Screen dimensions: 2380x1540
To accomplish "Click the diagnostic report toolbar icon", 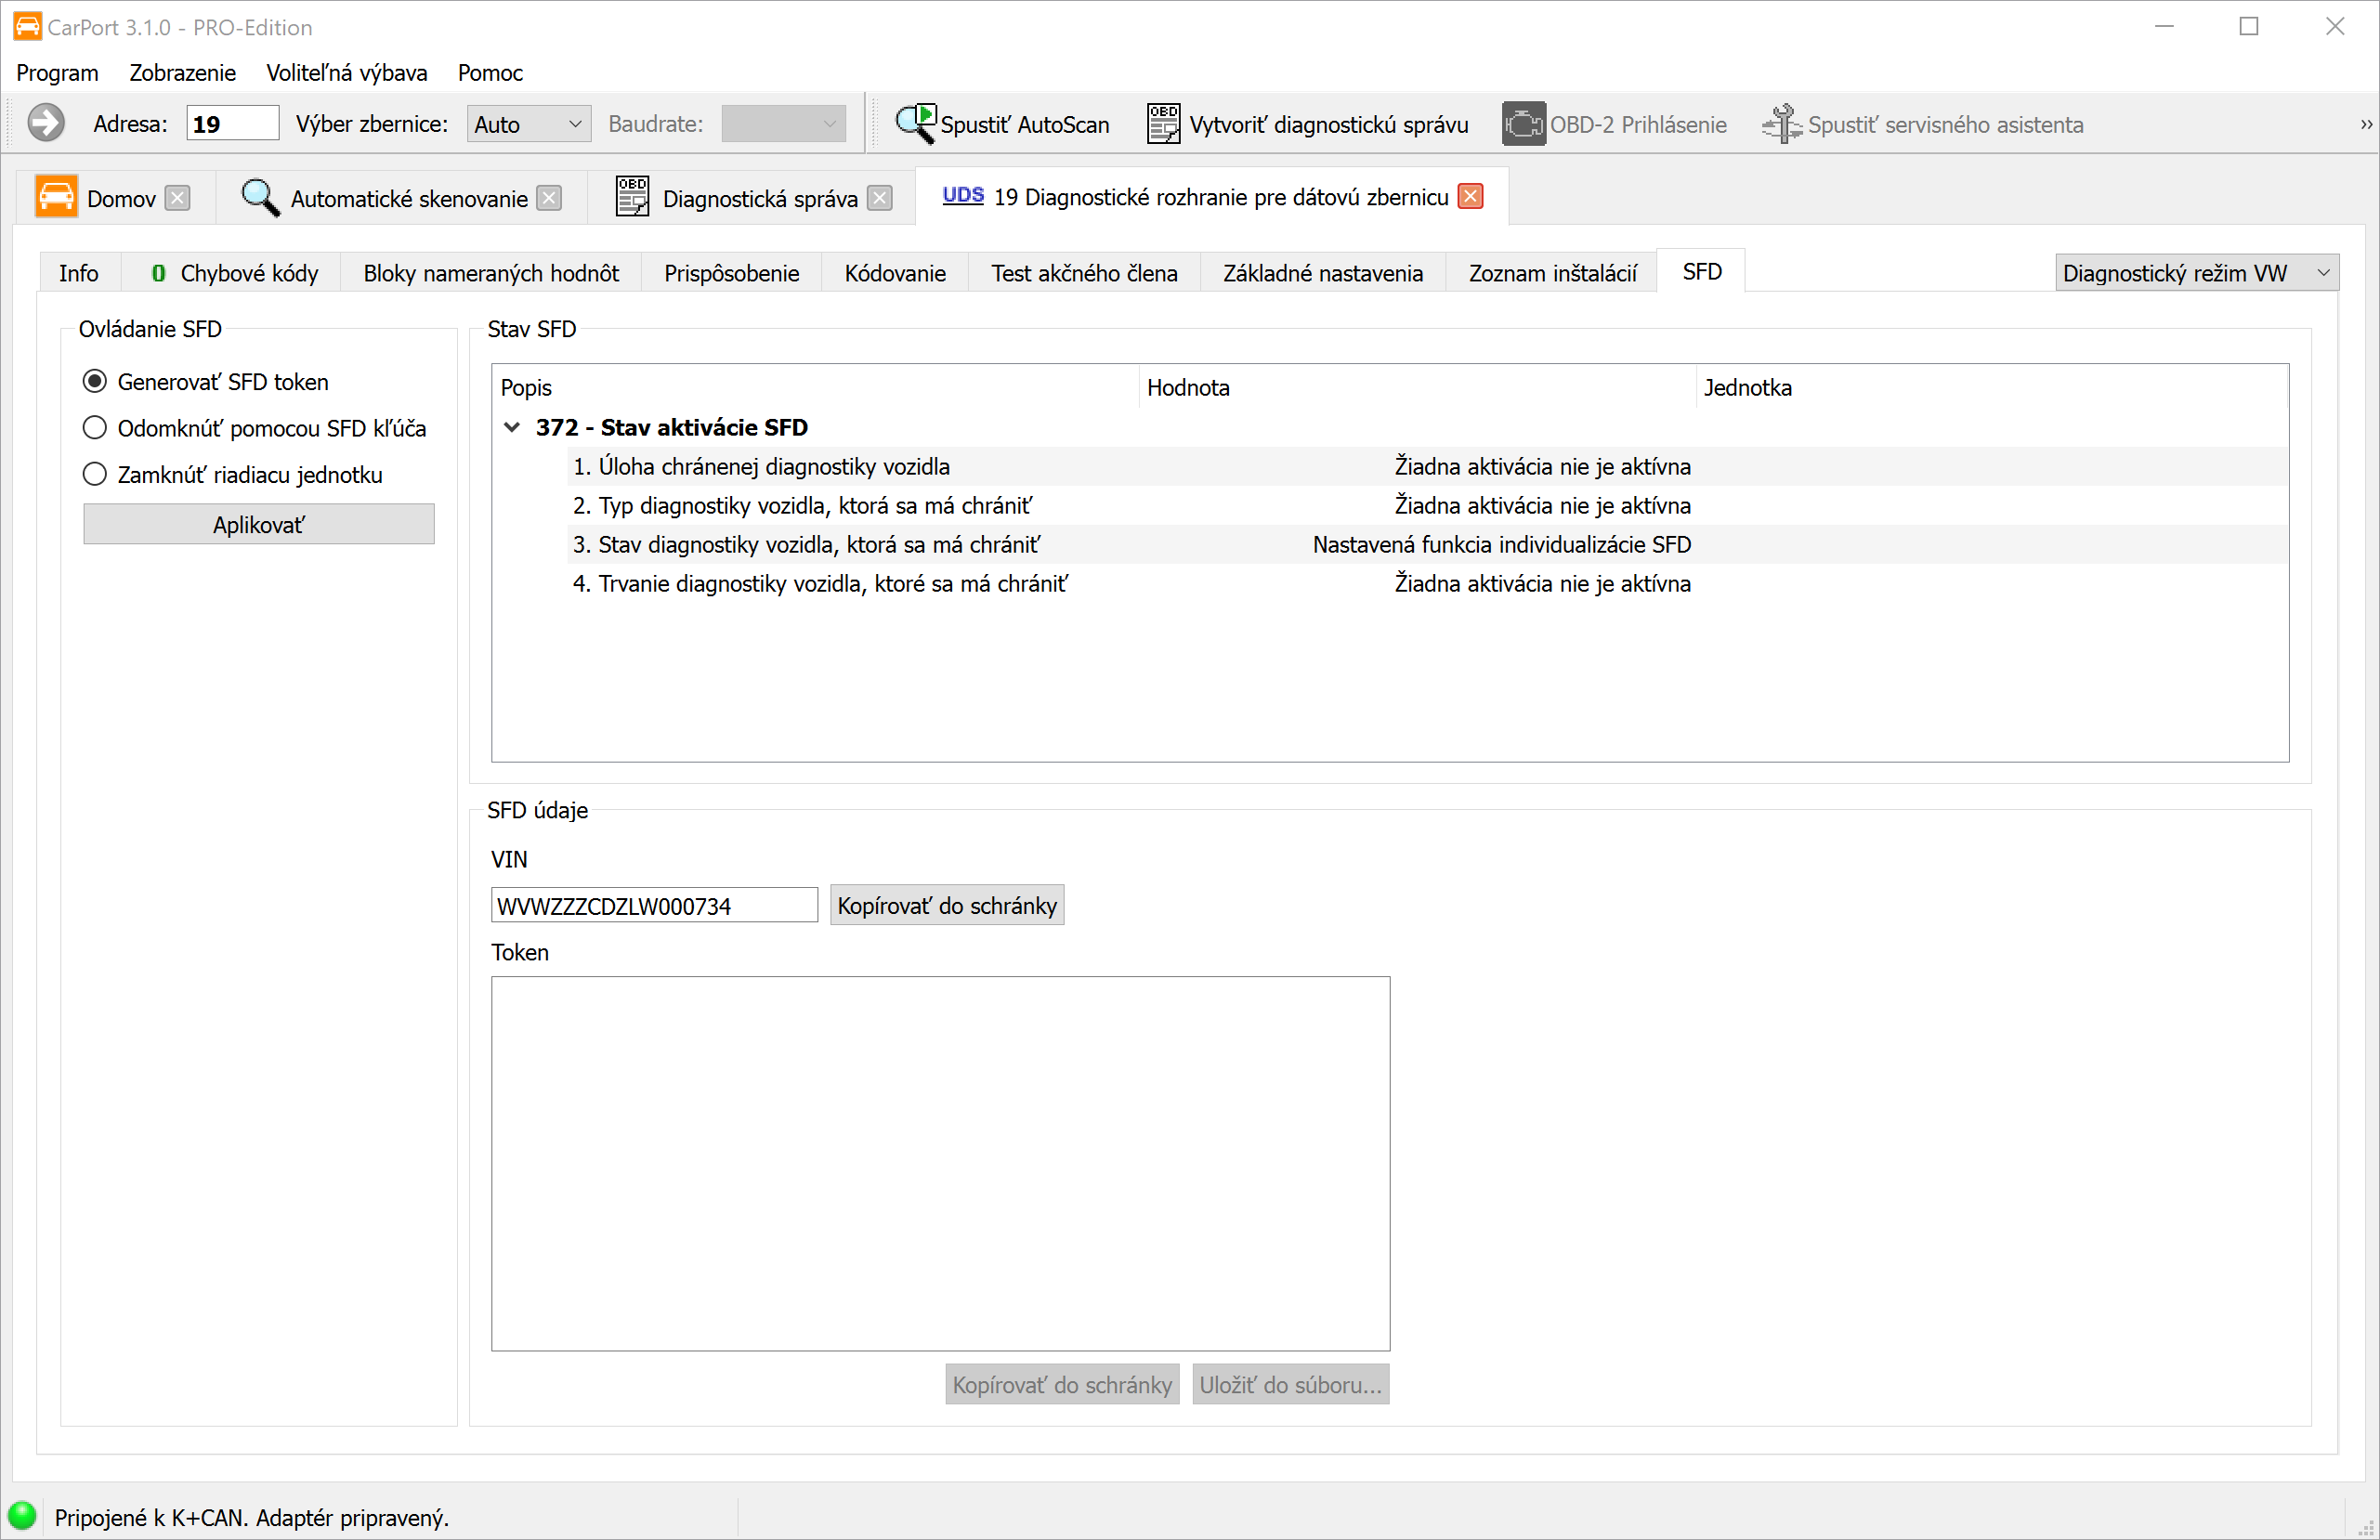I will click(x=1162, y=124).
